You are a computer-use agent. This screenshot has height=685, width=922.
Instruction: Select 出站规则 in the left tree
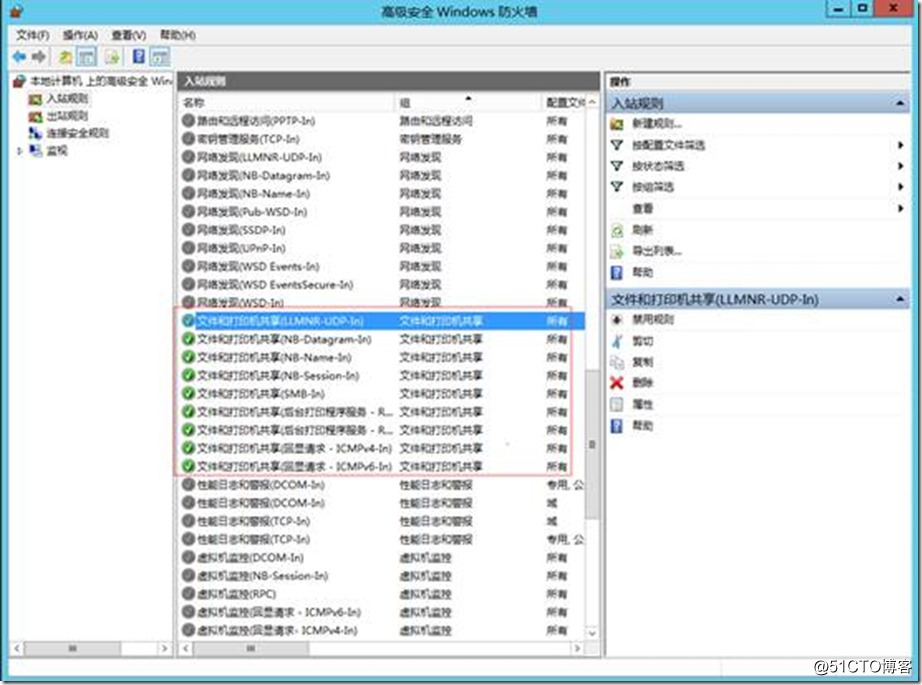click(67, 116)
